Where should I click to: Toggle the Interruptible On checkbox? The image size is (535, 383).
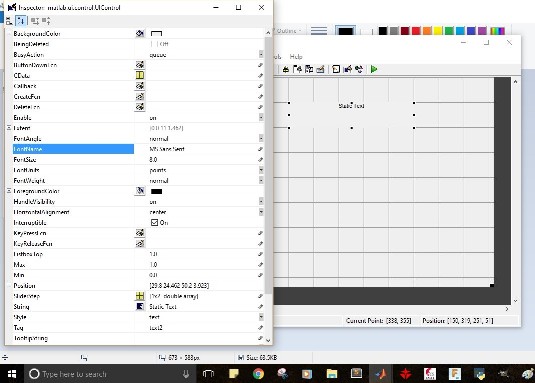click(154, 222)
